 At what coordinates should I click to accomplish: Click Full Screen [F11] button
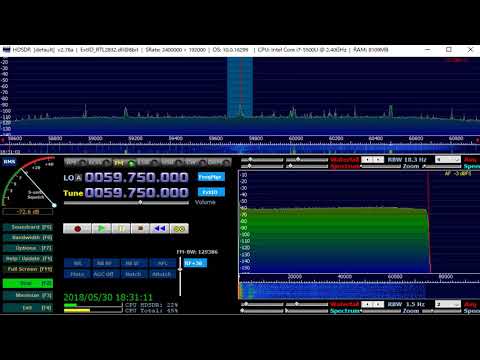pos(28,269)
